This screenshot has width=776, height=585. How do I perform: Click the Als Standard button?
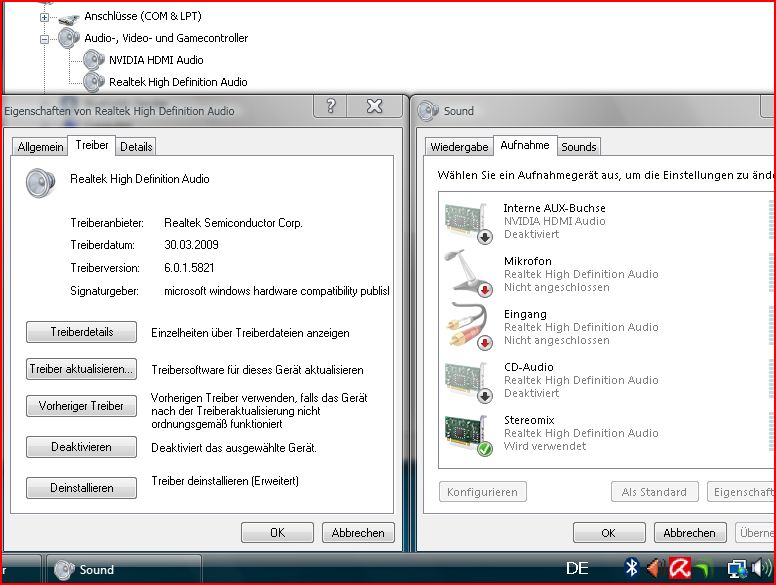coord(655,492)
